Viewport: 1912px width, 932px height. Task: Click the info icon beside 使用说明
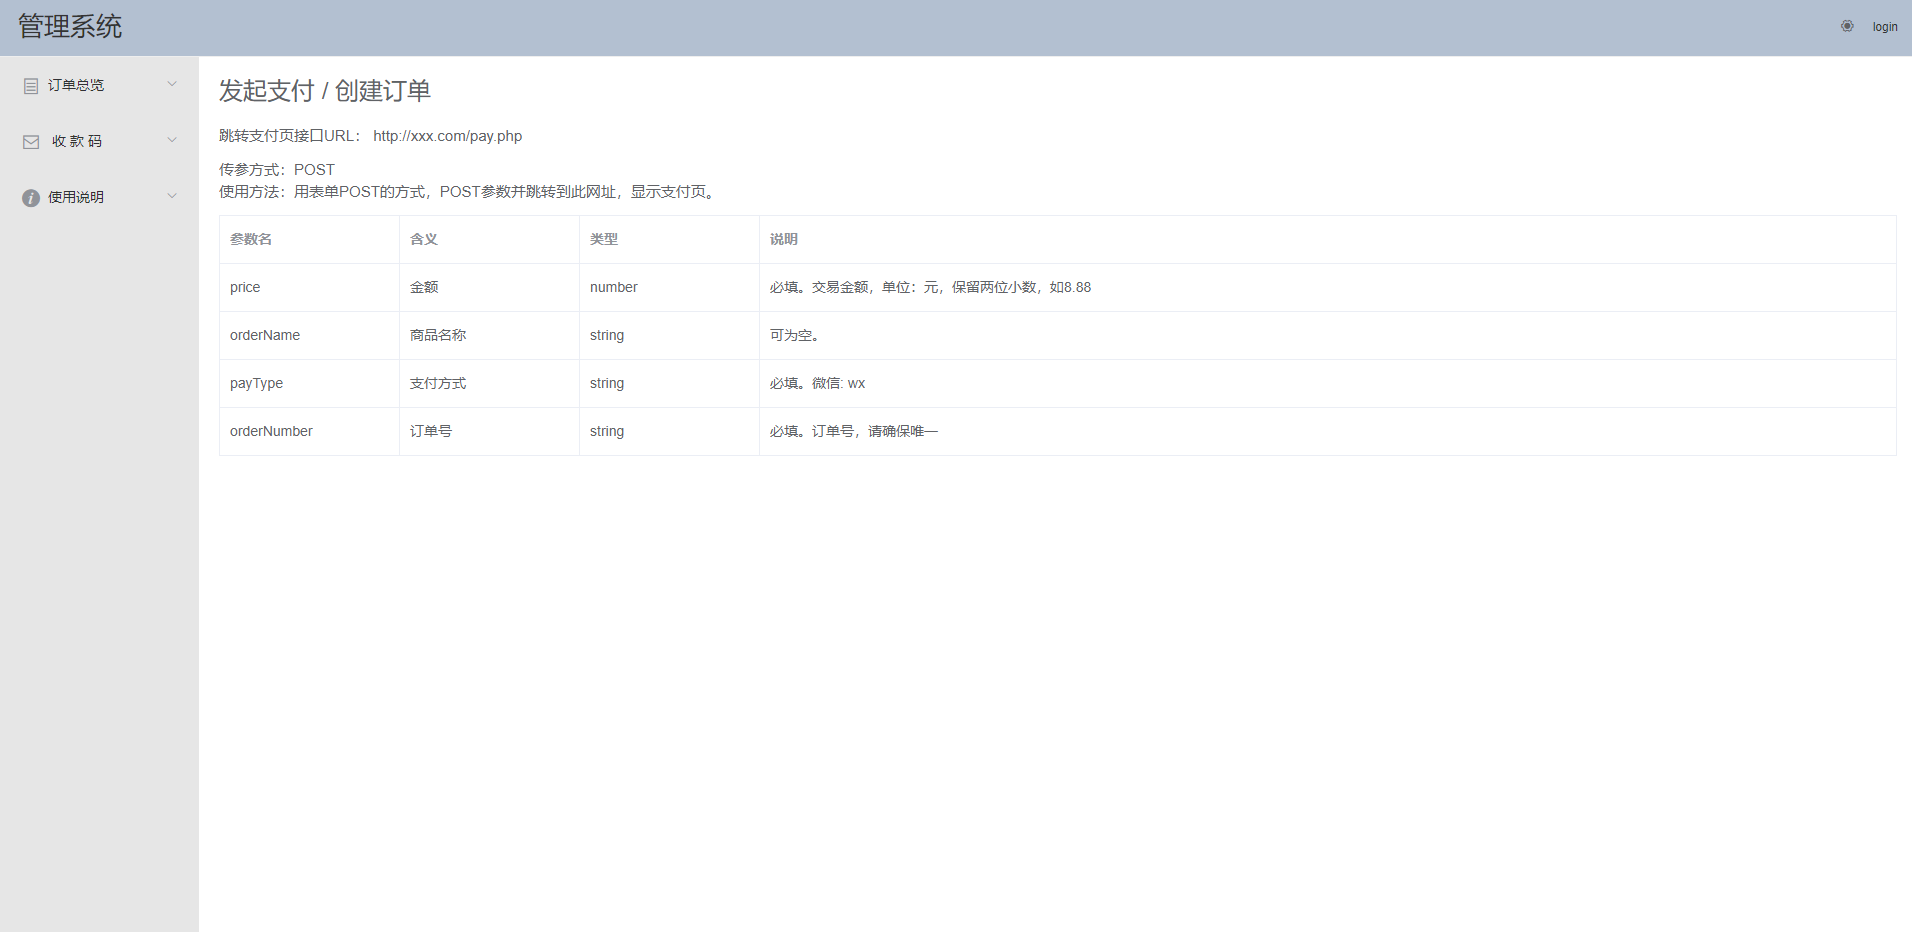tap(31, 198)
